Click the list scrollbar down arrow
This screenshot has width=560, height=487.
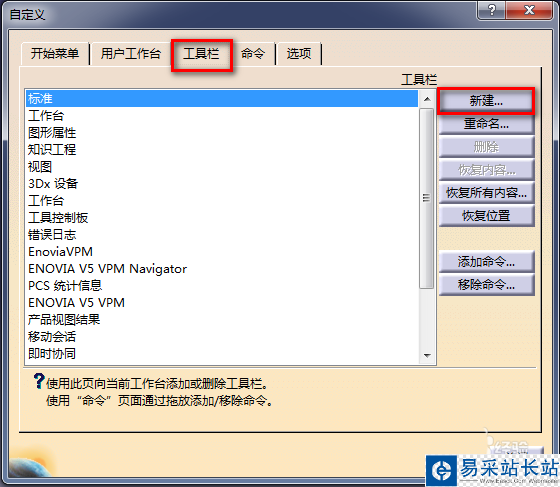pos(427,356)
